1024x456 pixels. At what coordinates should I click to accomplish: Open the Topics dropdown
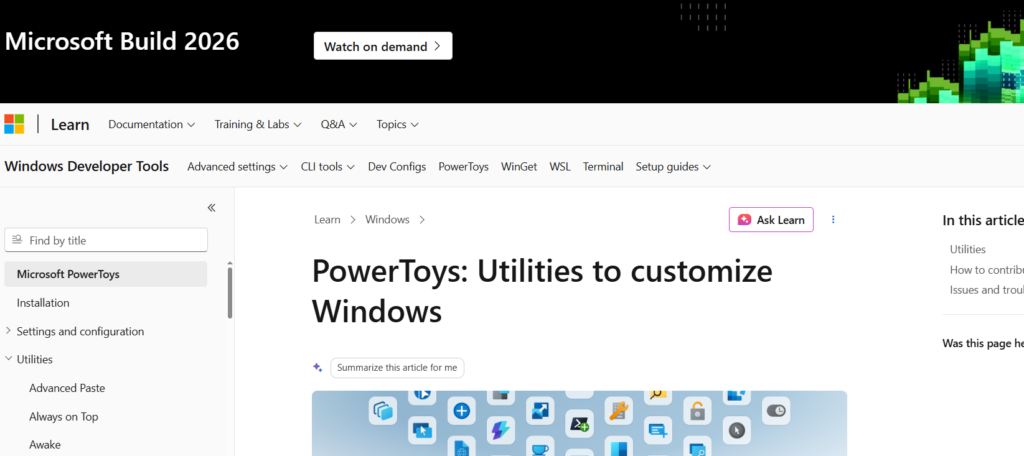tap(398, 124)
